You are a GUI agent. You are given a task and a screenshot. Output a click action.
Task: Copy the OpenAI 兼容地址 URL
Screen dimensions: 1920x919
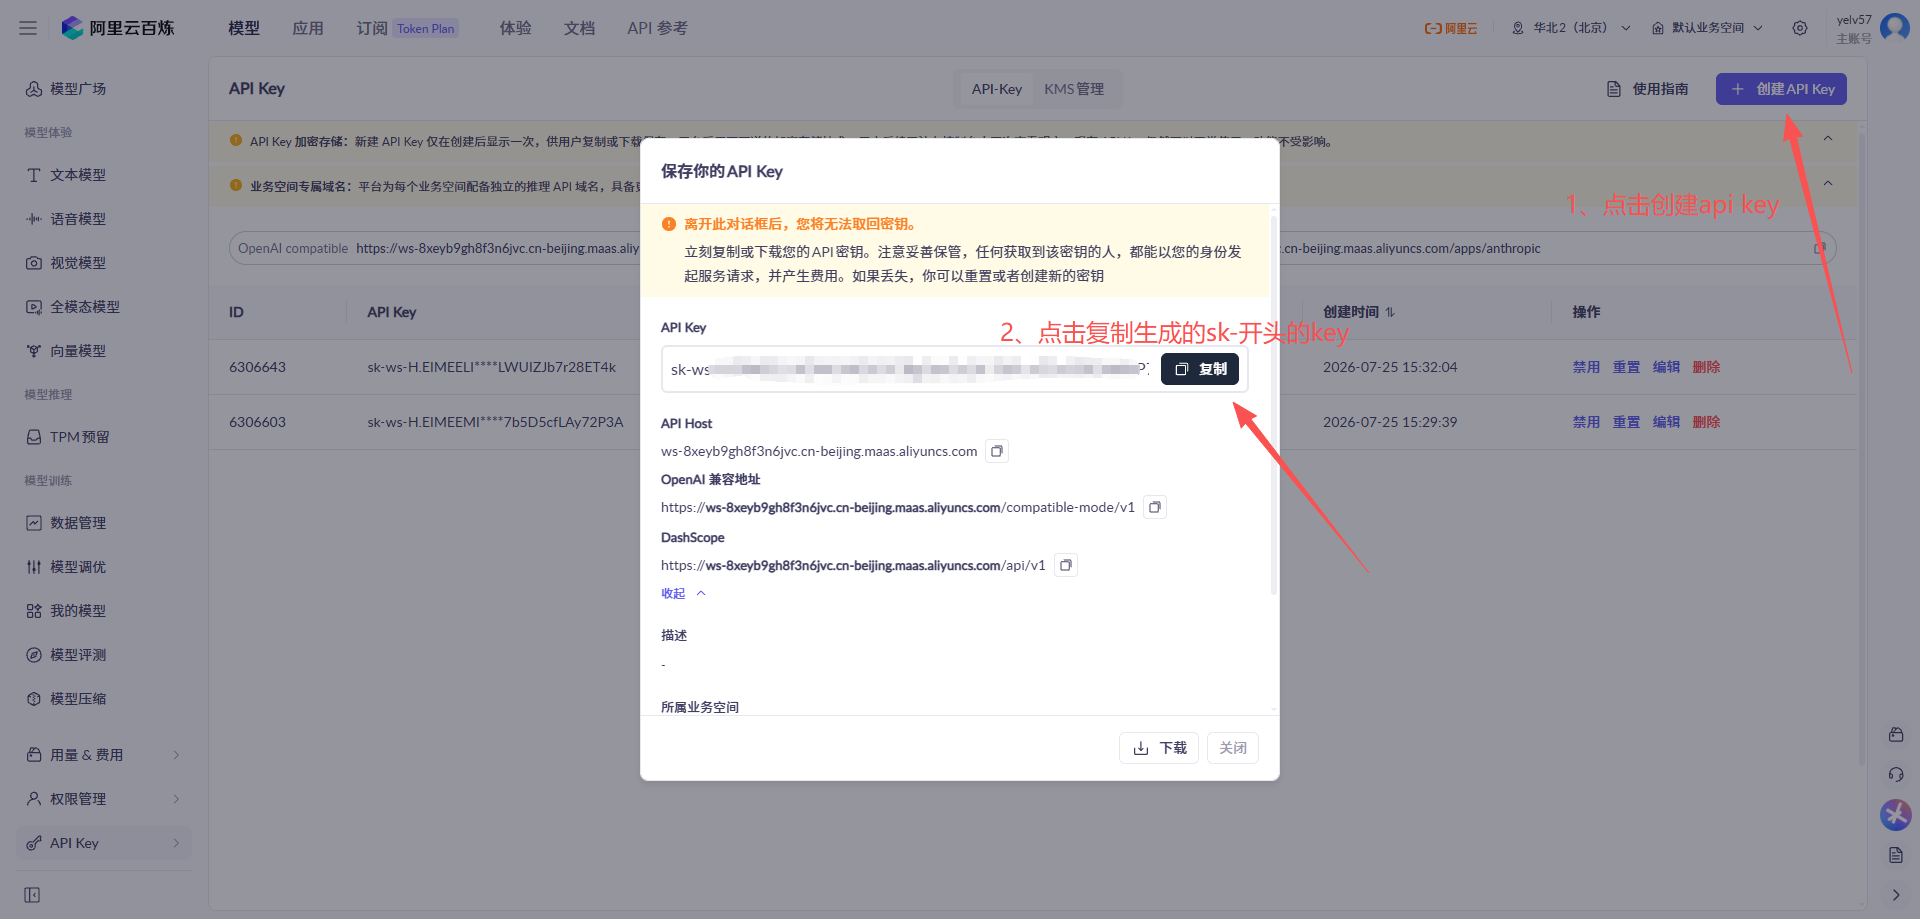[x=1155, y=507]
